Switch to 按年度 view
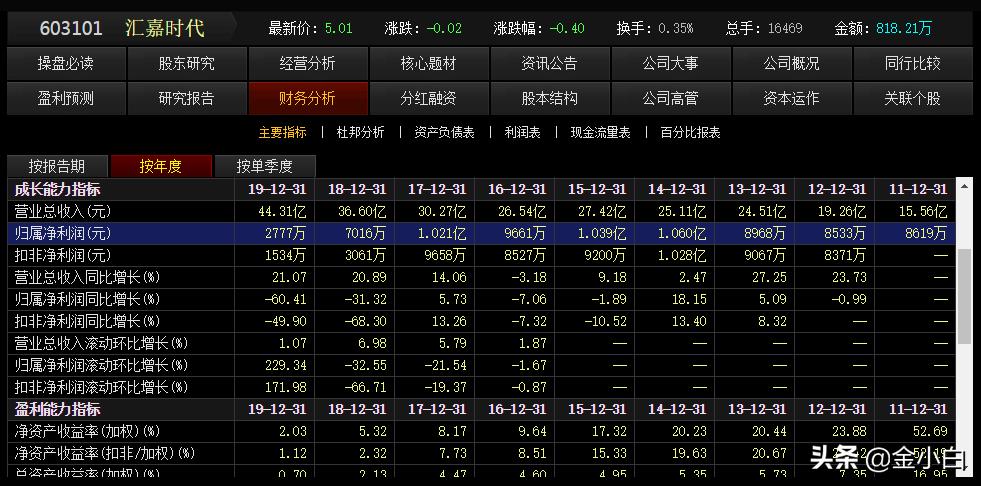Image resolution: width=981 pixels, height=486 pixels. 161,166
